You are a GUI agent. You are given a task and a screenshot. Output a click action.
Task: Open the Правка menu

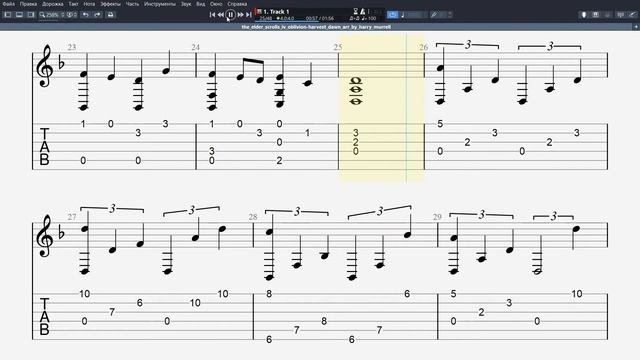[x=28, y=4]
